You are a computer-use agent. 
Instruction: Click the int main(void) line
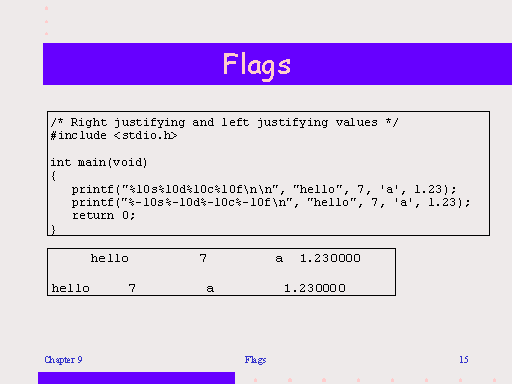[99, 162]
